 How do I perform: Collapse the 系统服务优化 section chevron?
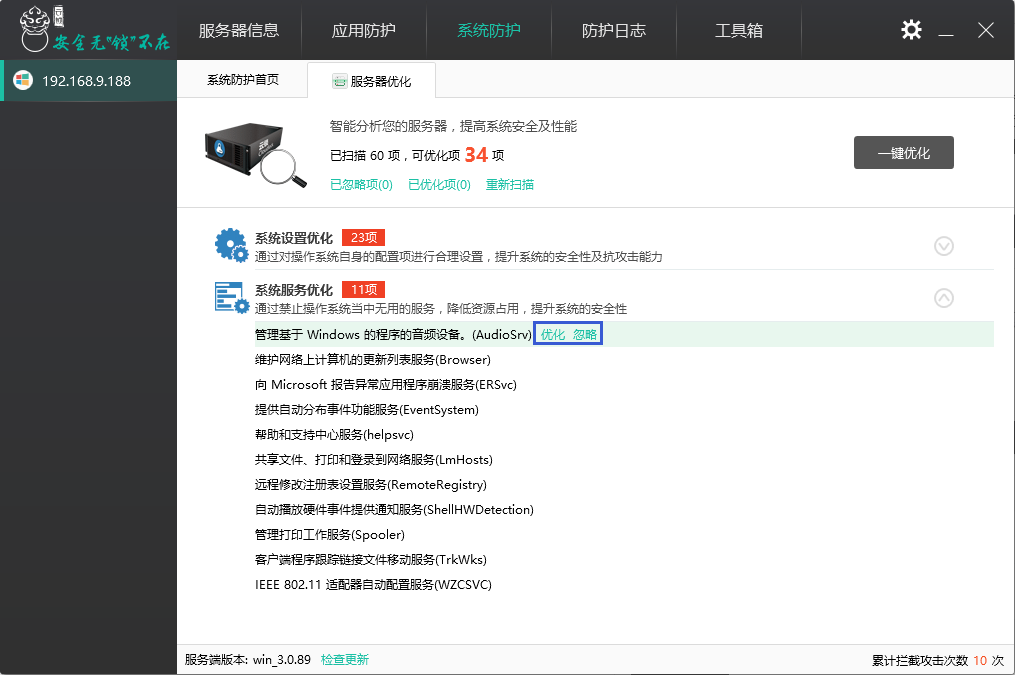click(943, 297)
